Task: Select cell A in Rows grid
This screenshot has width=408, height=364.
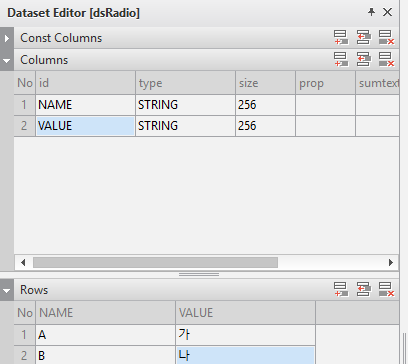Action: coord(105,335)
